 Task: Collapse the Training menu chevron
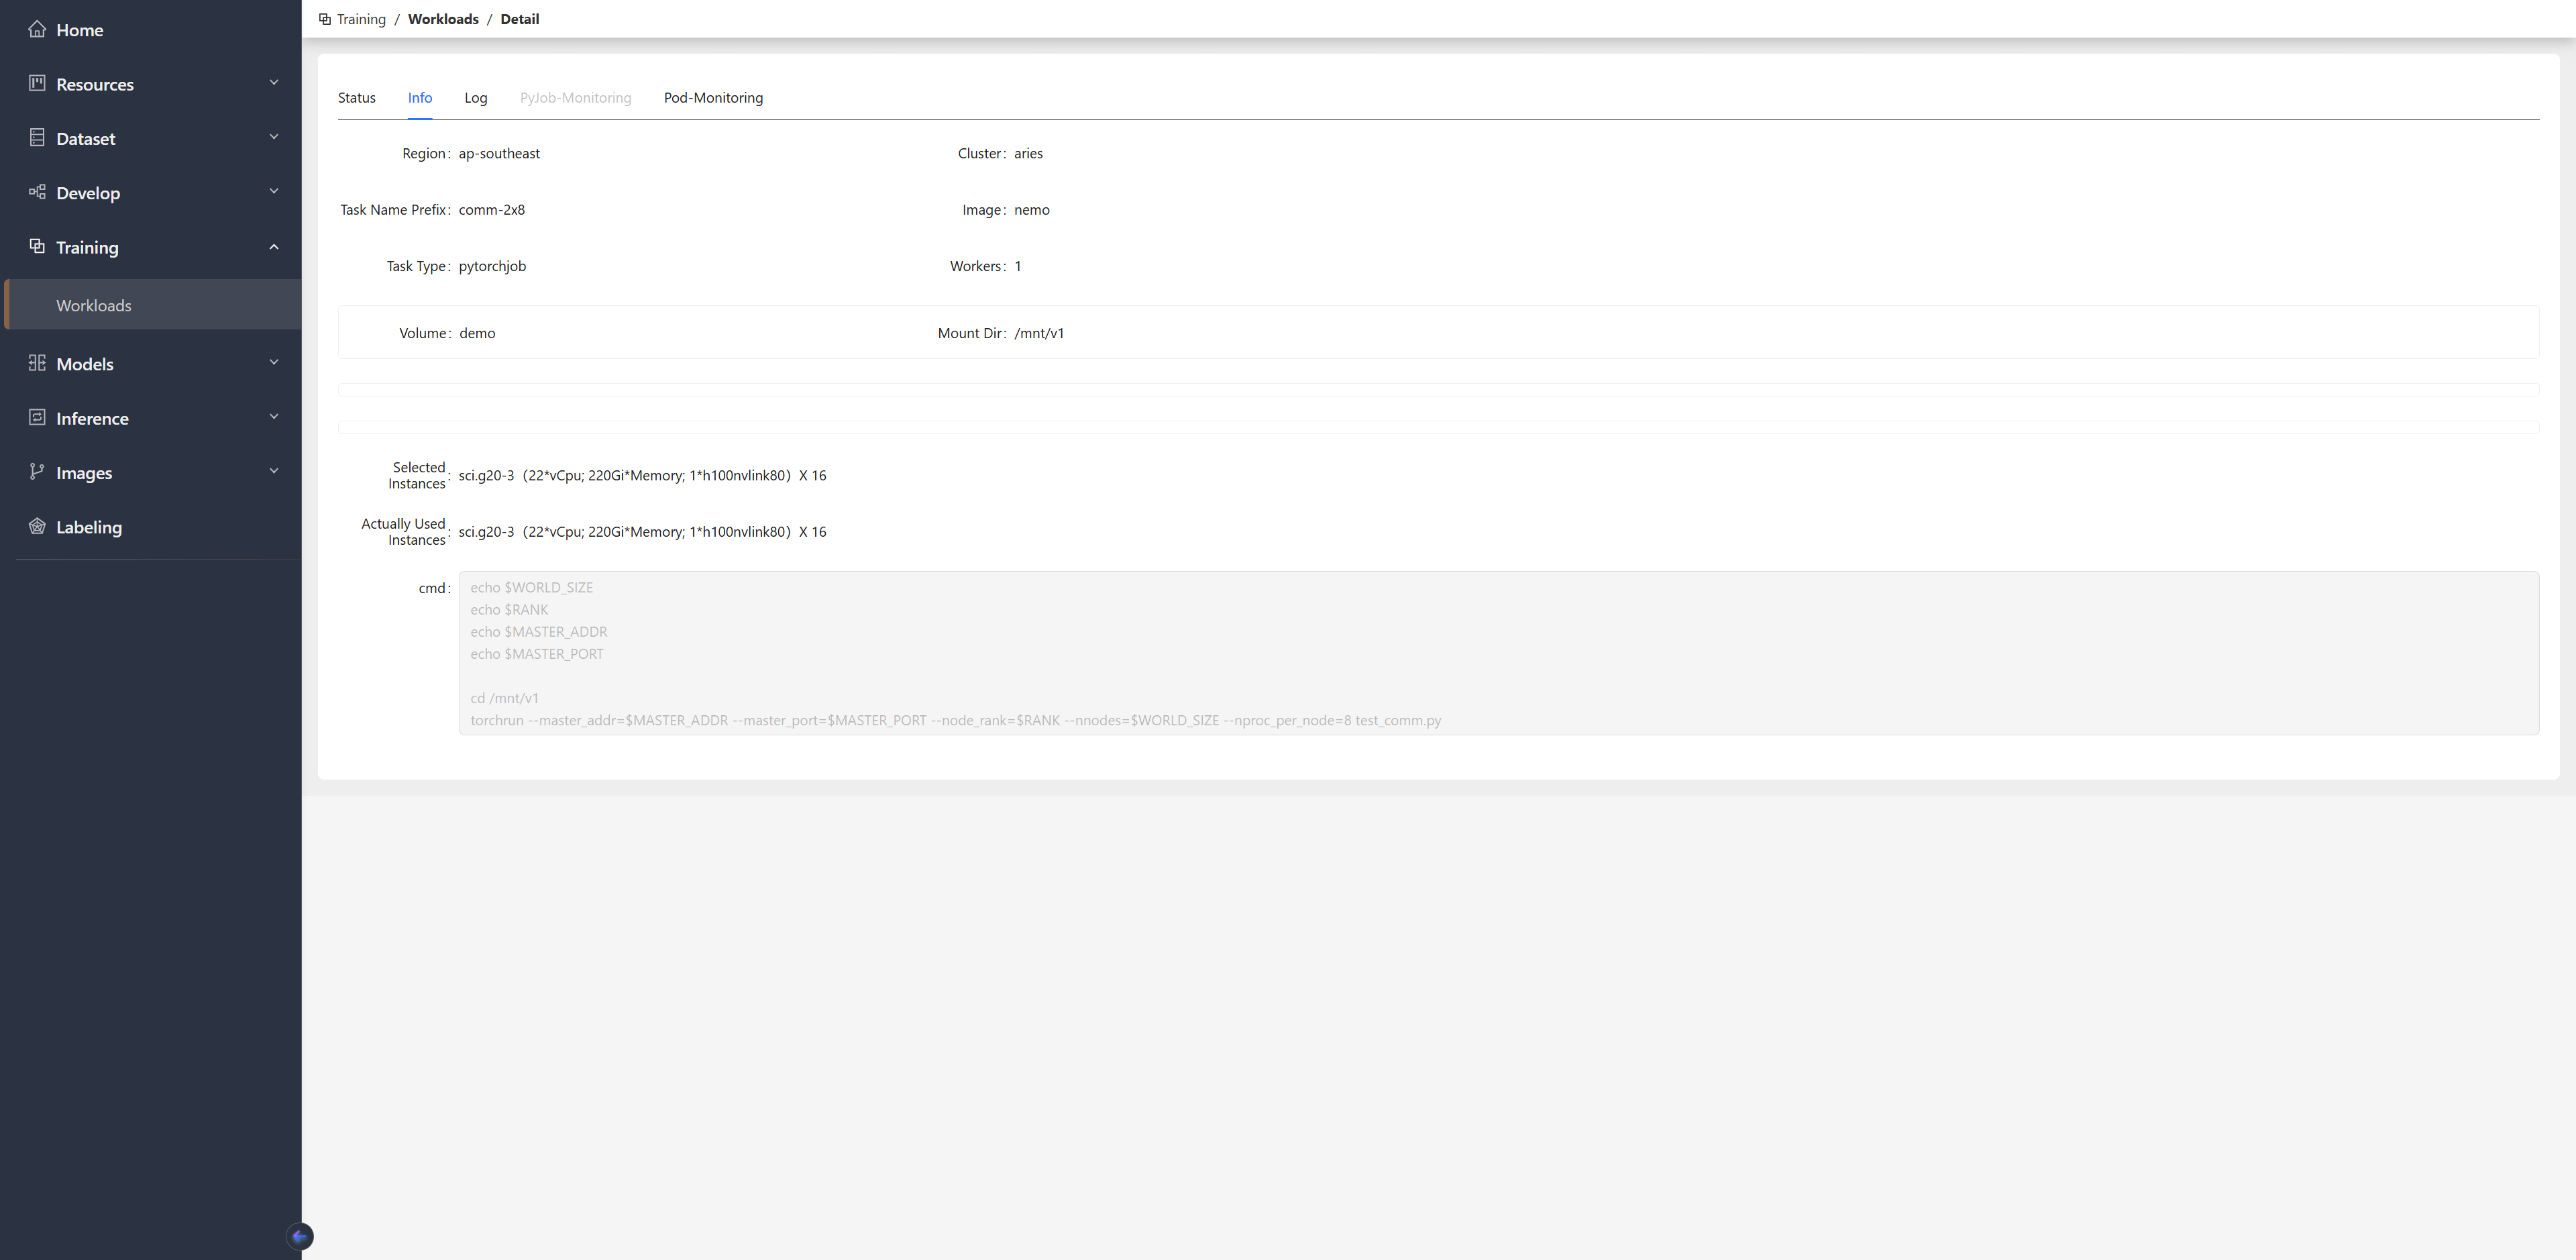[274, 247]
